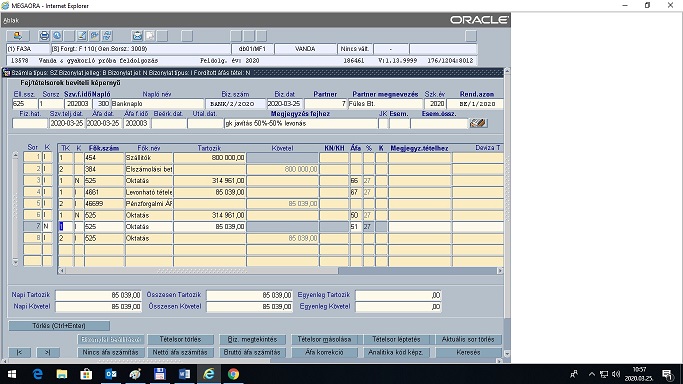Screen dimensions: 683x384
Task: Open Outlook from the taskbar
Action: click(111, 374)
